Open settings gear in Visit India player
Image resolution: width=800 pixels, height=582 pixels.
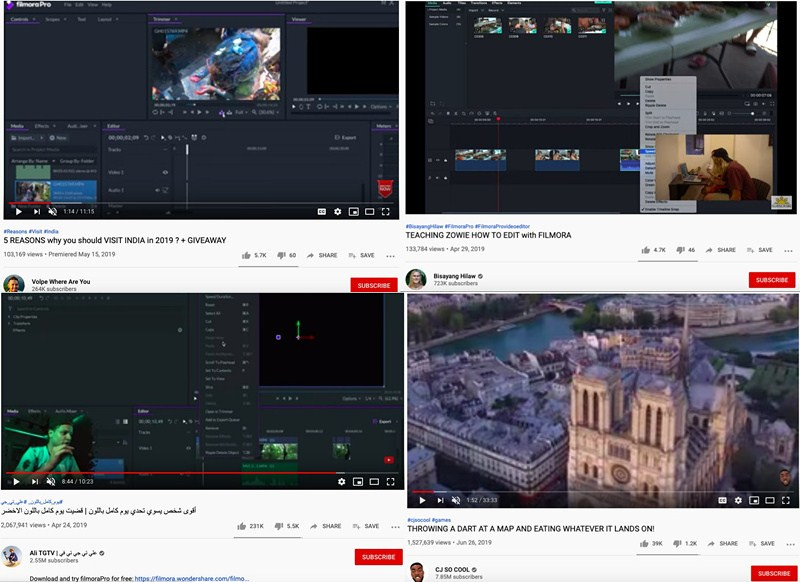coord(338,211)
